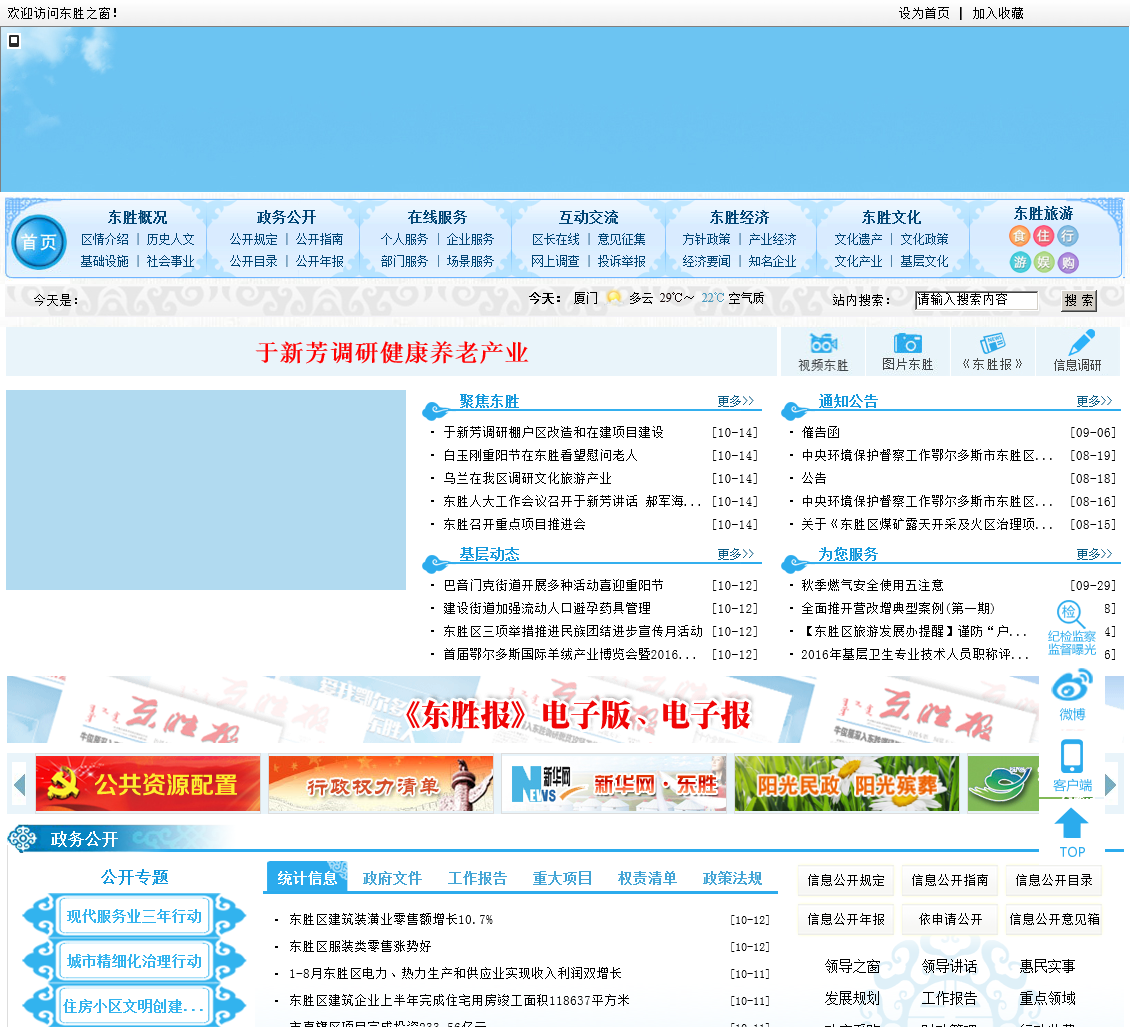
Task: Click 信息公开规定 button
Action: point(846,880)
